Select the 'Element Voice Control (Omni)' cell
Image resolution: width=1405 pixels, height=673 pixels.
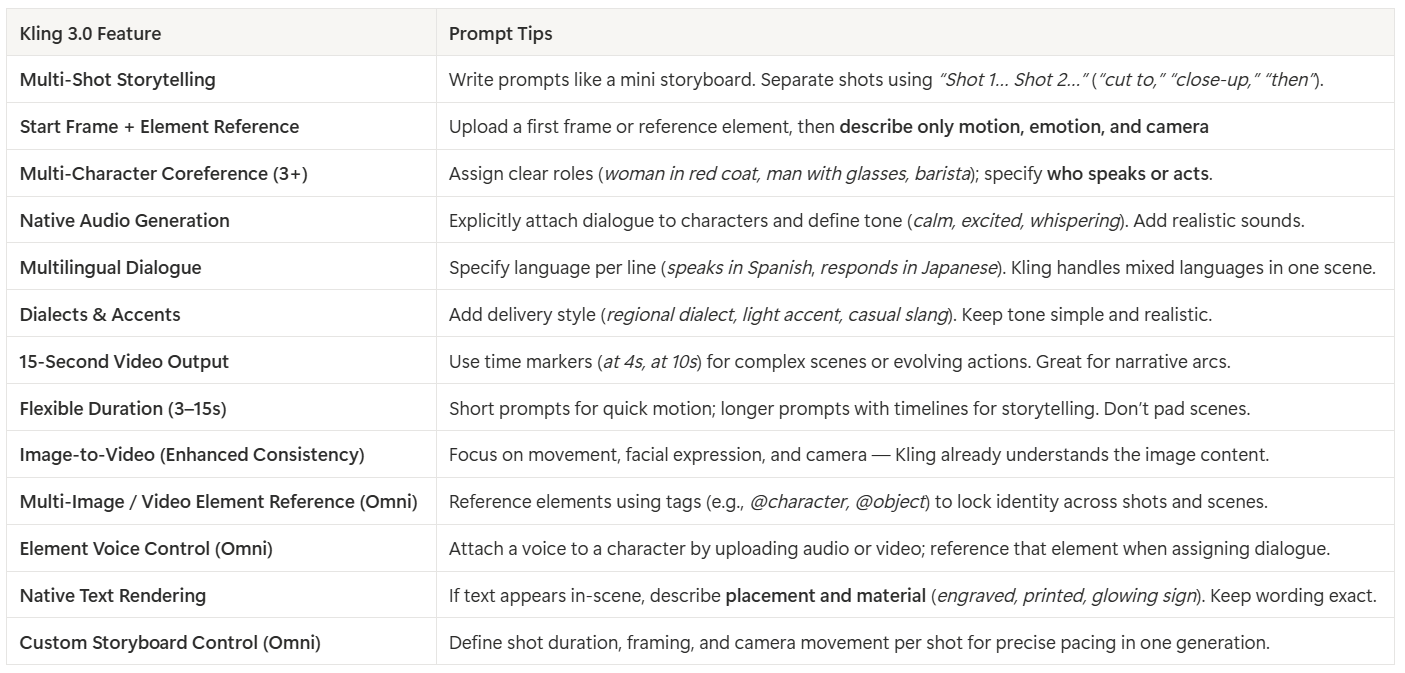pyautogui.click(x=146, y=549)
